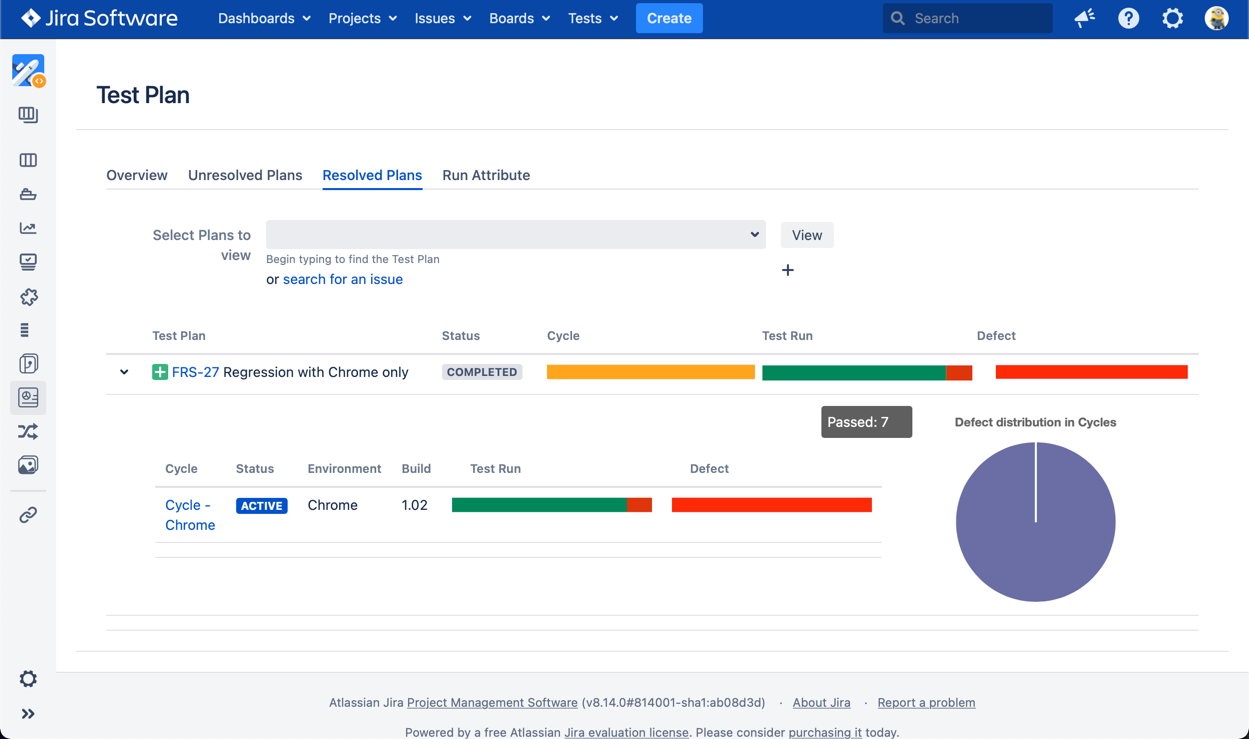Click the shuffle arrows icon in sidebar
The image size is (1249, 739).
(x=28, y=432)
